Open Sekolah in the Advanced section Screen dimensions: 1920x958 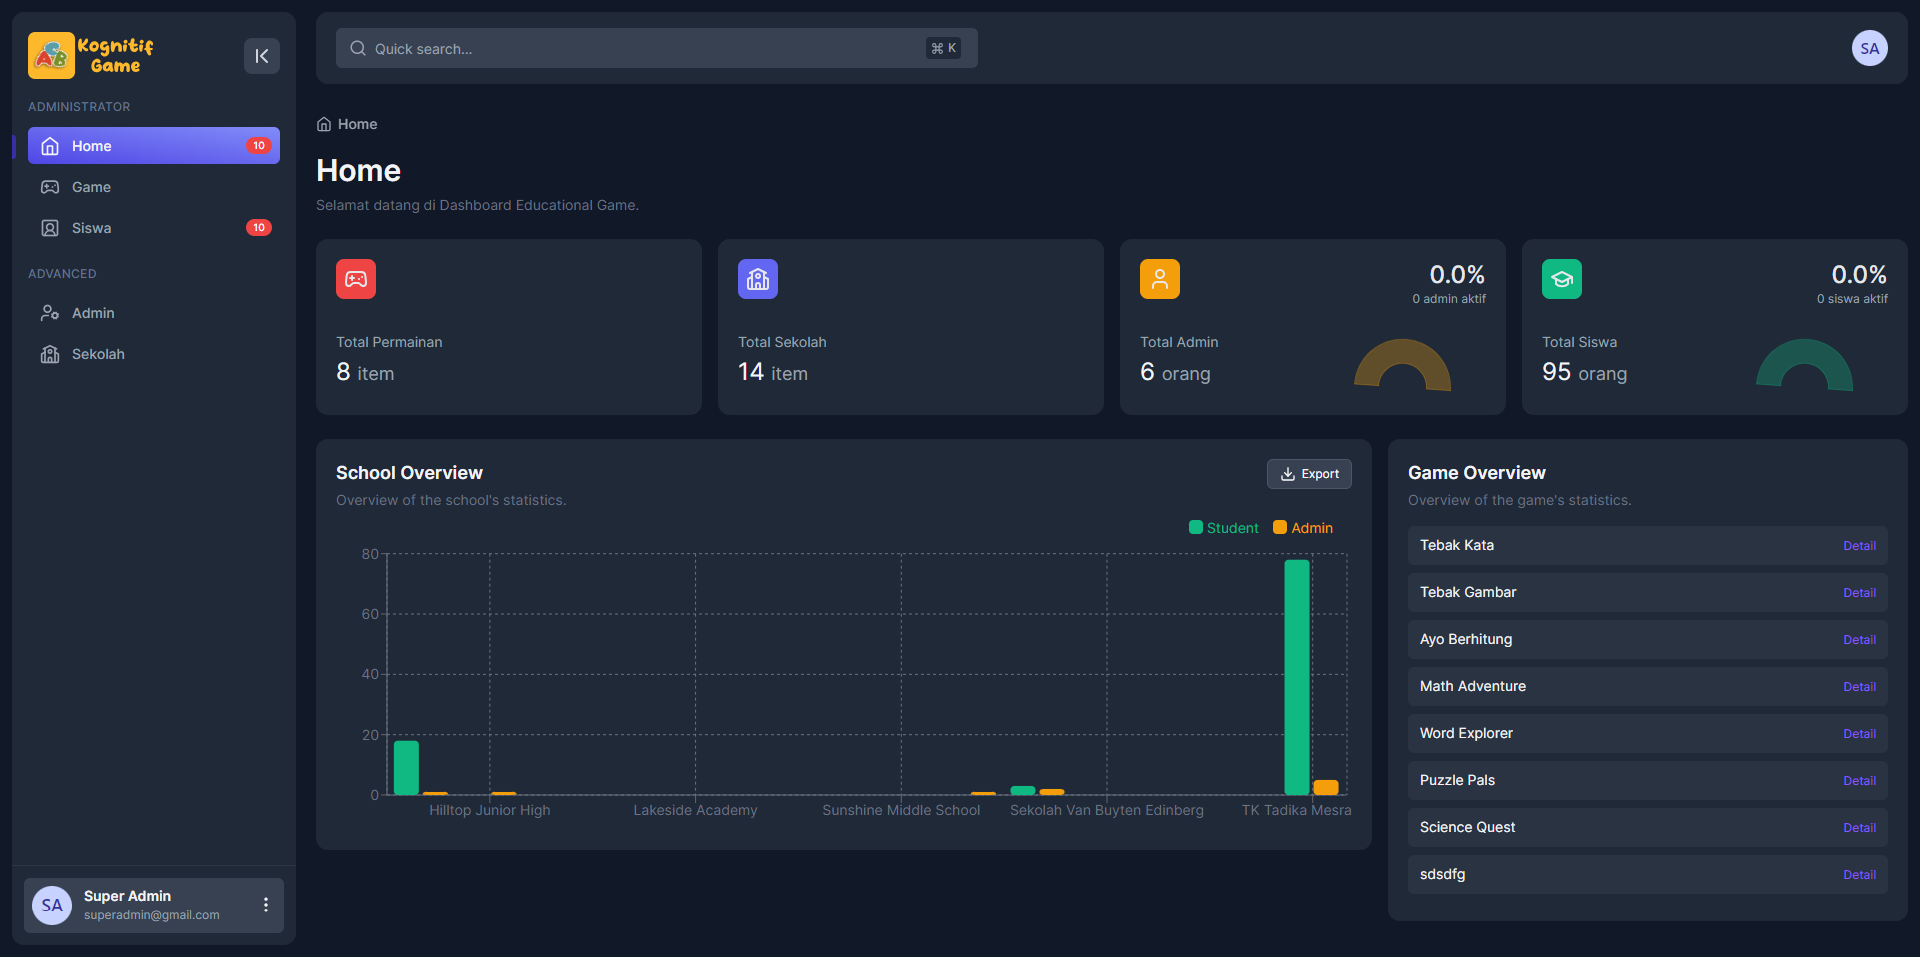(154, 354)
